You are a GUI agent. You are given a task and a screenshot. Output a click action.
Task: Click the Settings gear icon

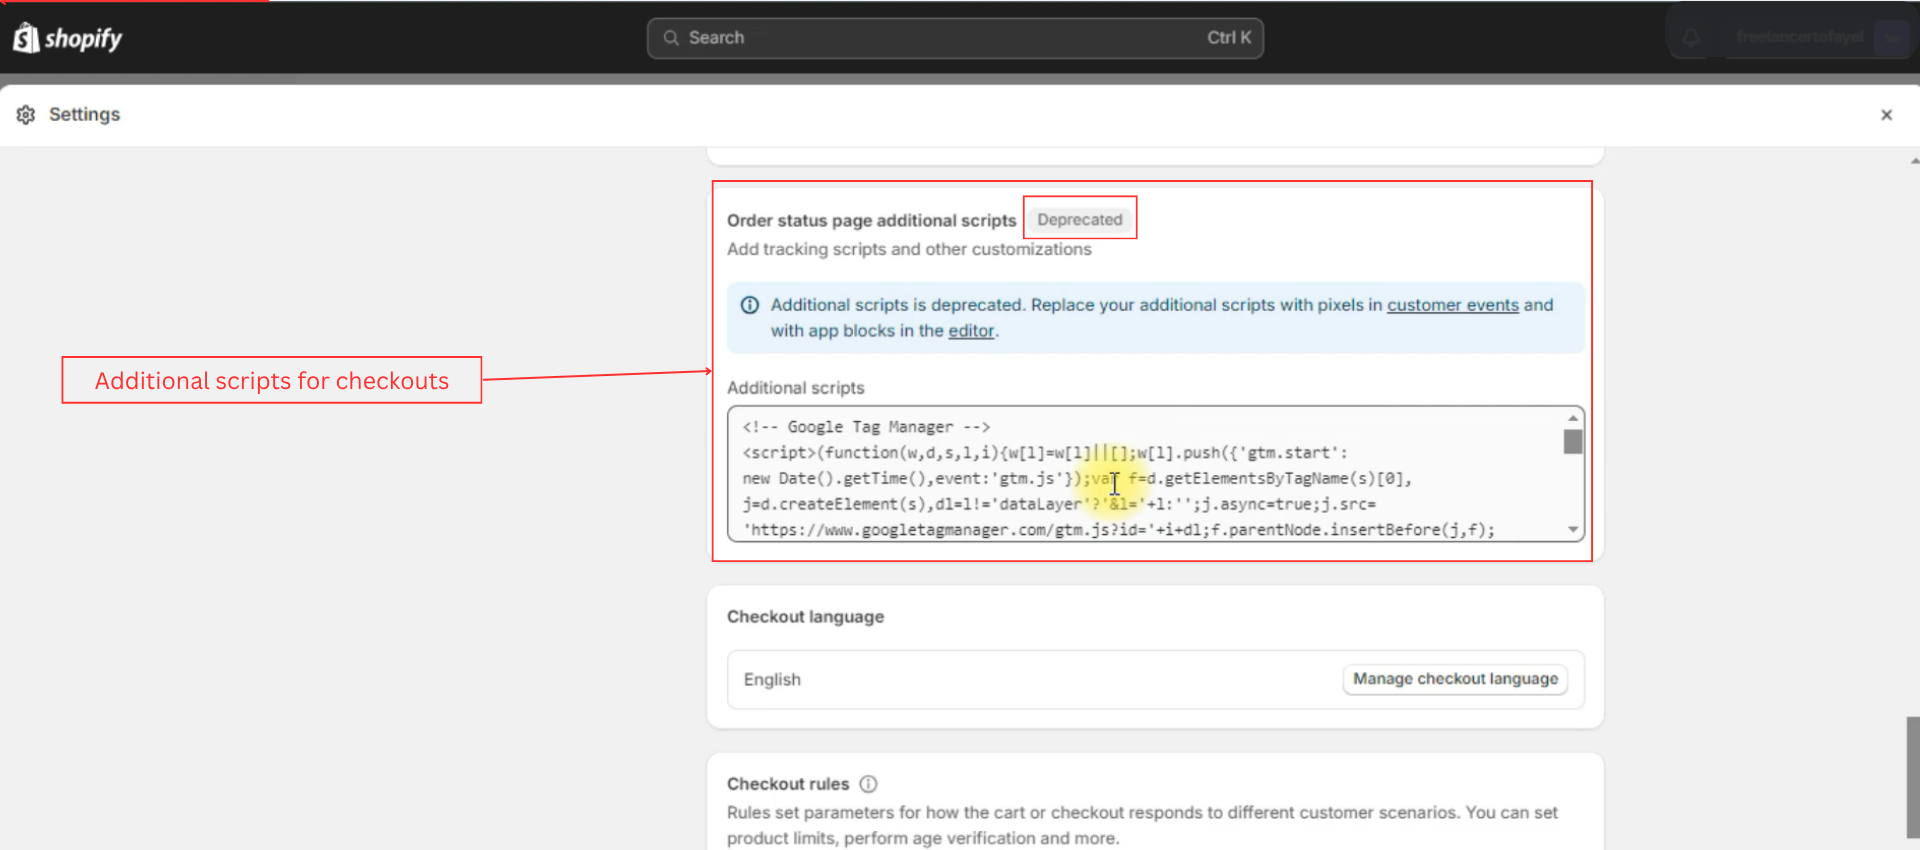click(26, 115)
